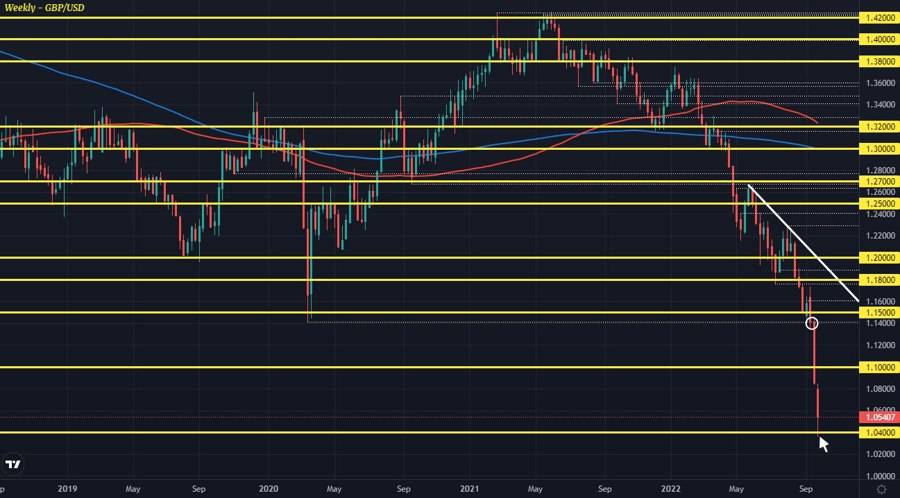Click the 1.30000 price level label
This screenshot has height=498, width=900.
point(879,149)
